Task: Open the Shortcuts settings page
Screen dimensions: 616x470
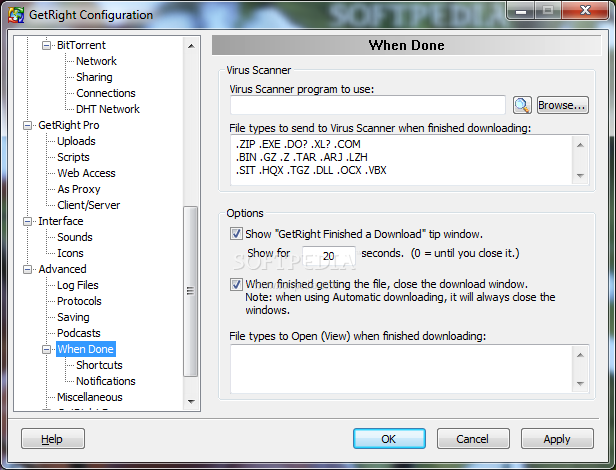Action: (99, 365)
